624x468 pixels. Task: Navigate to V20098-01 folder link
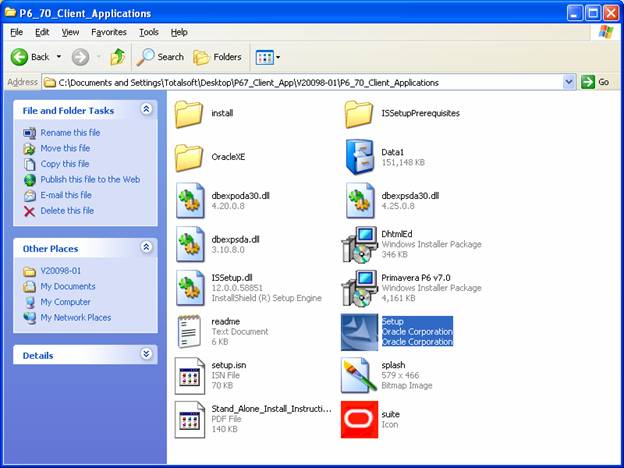click(60, 271)
